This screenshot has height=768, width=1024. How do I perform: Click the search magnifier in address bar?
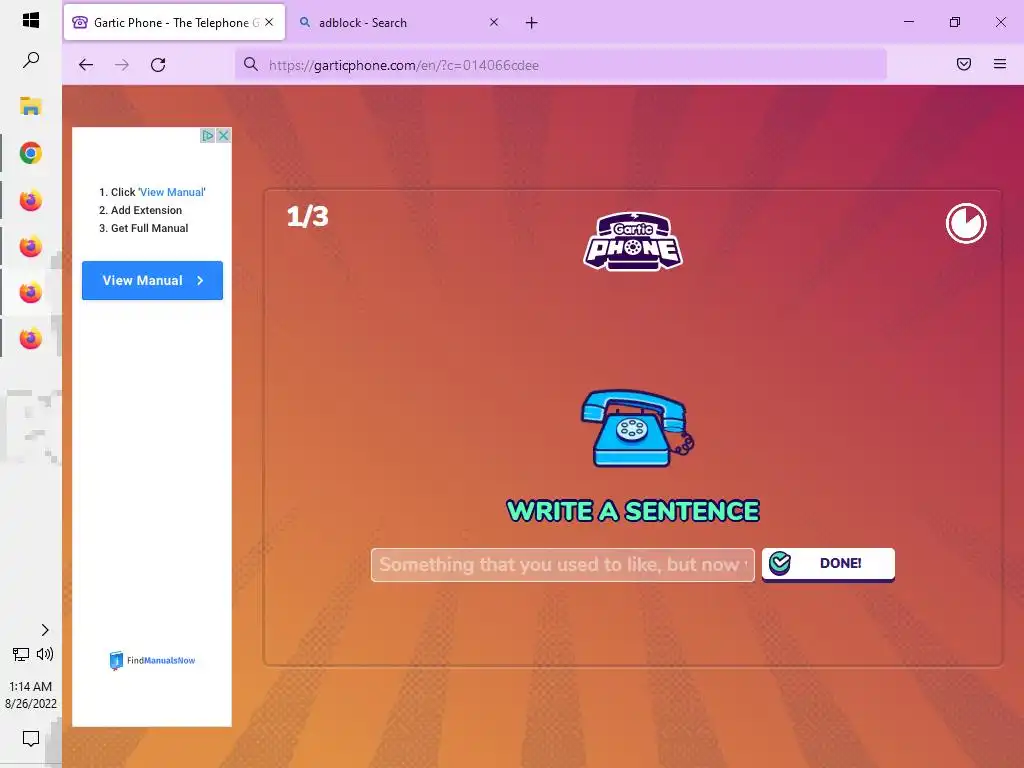pos(251,64)
